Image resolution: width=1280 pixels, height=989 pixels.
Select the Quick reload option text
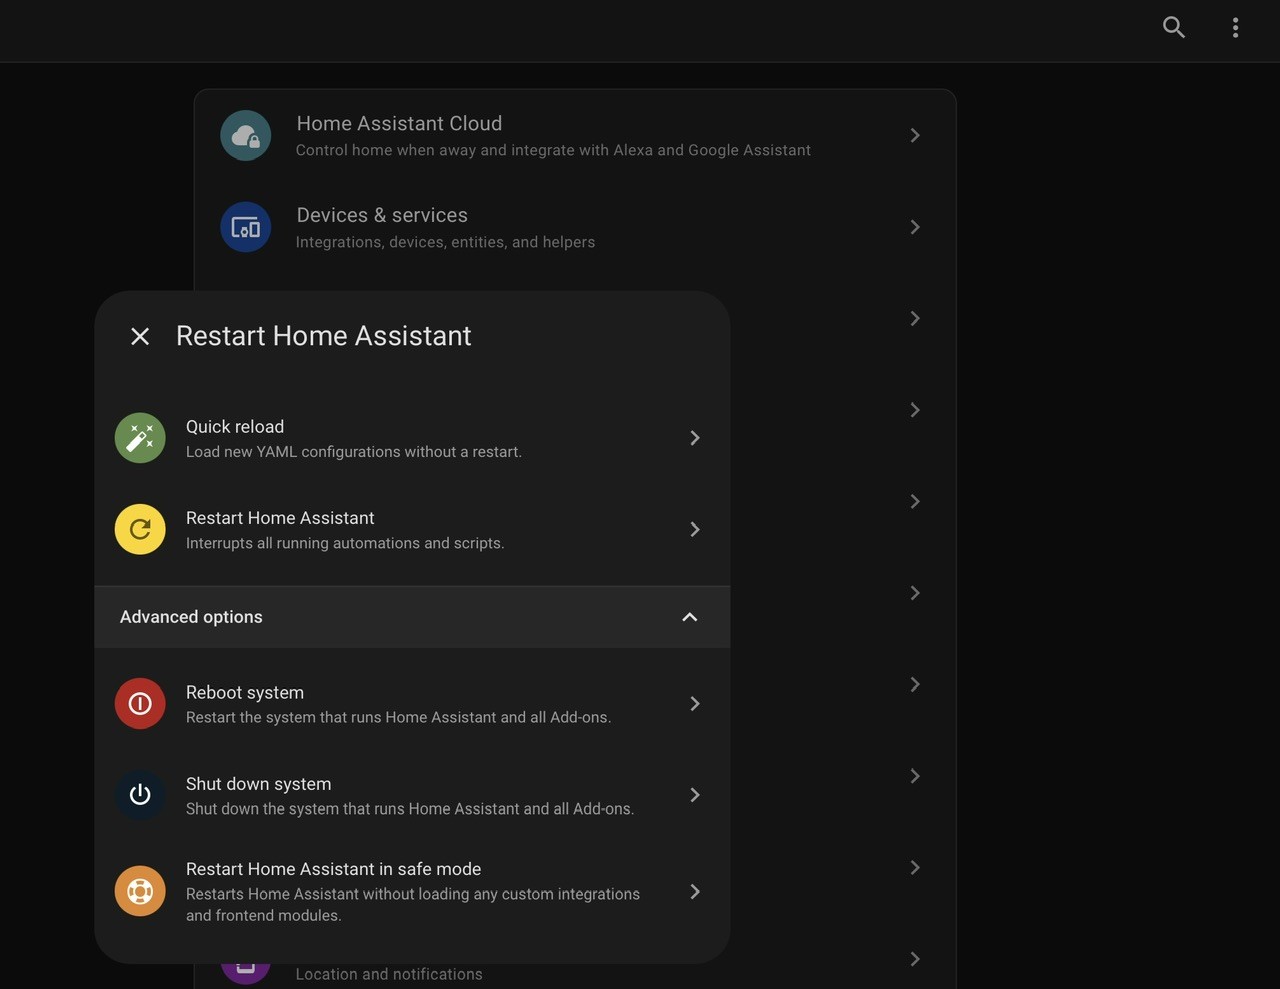(x=235, y=427)
